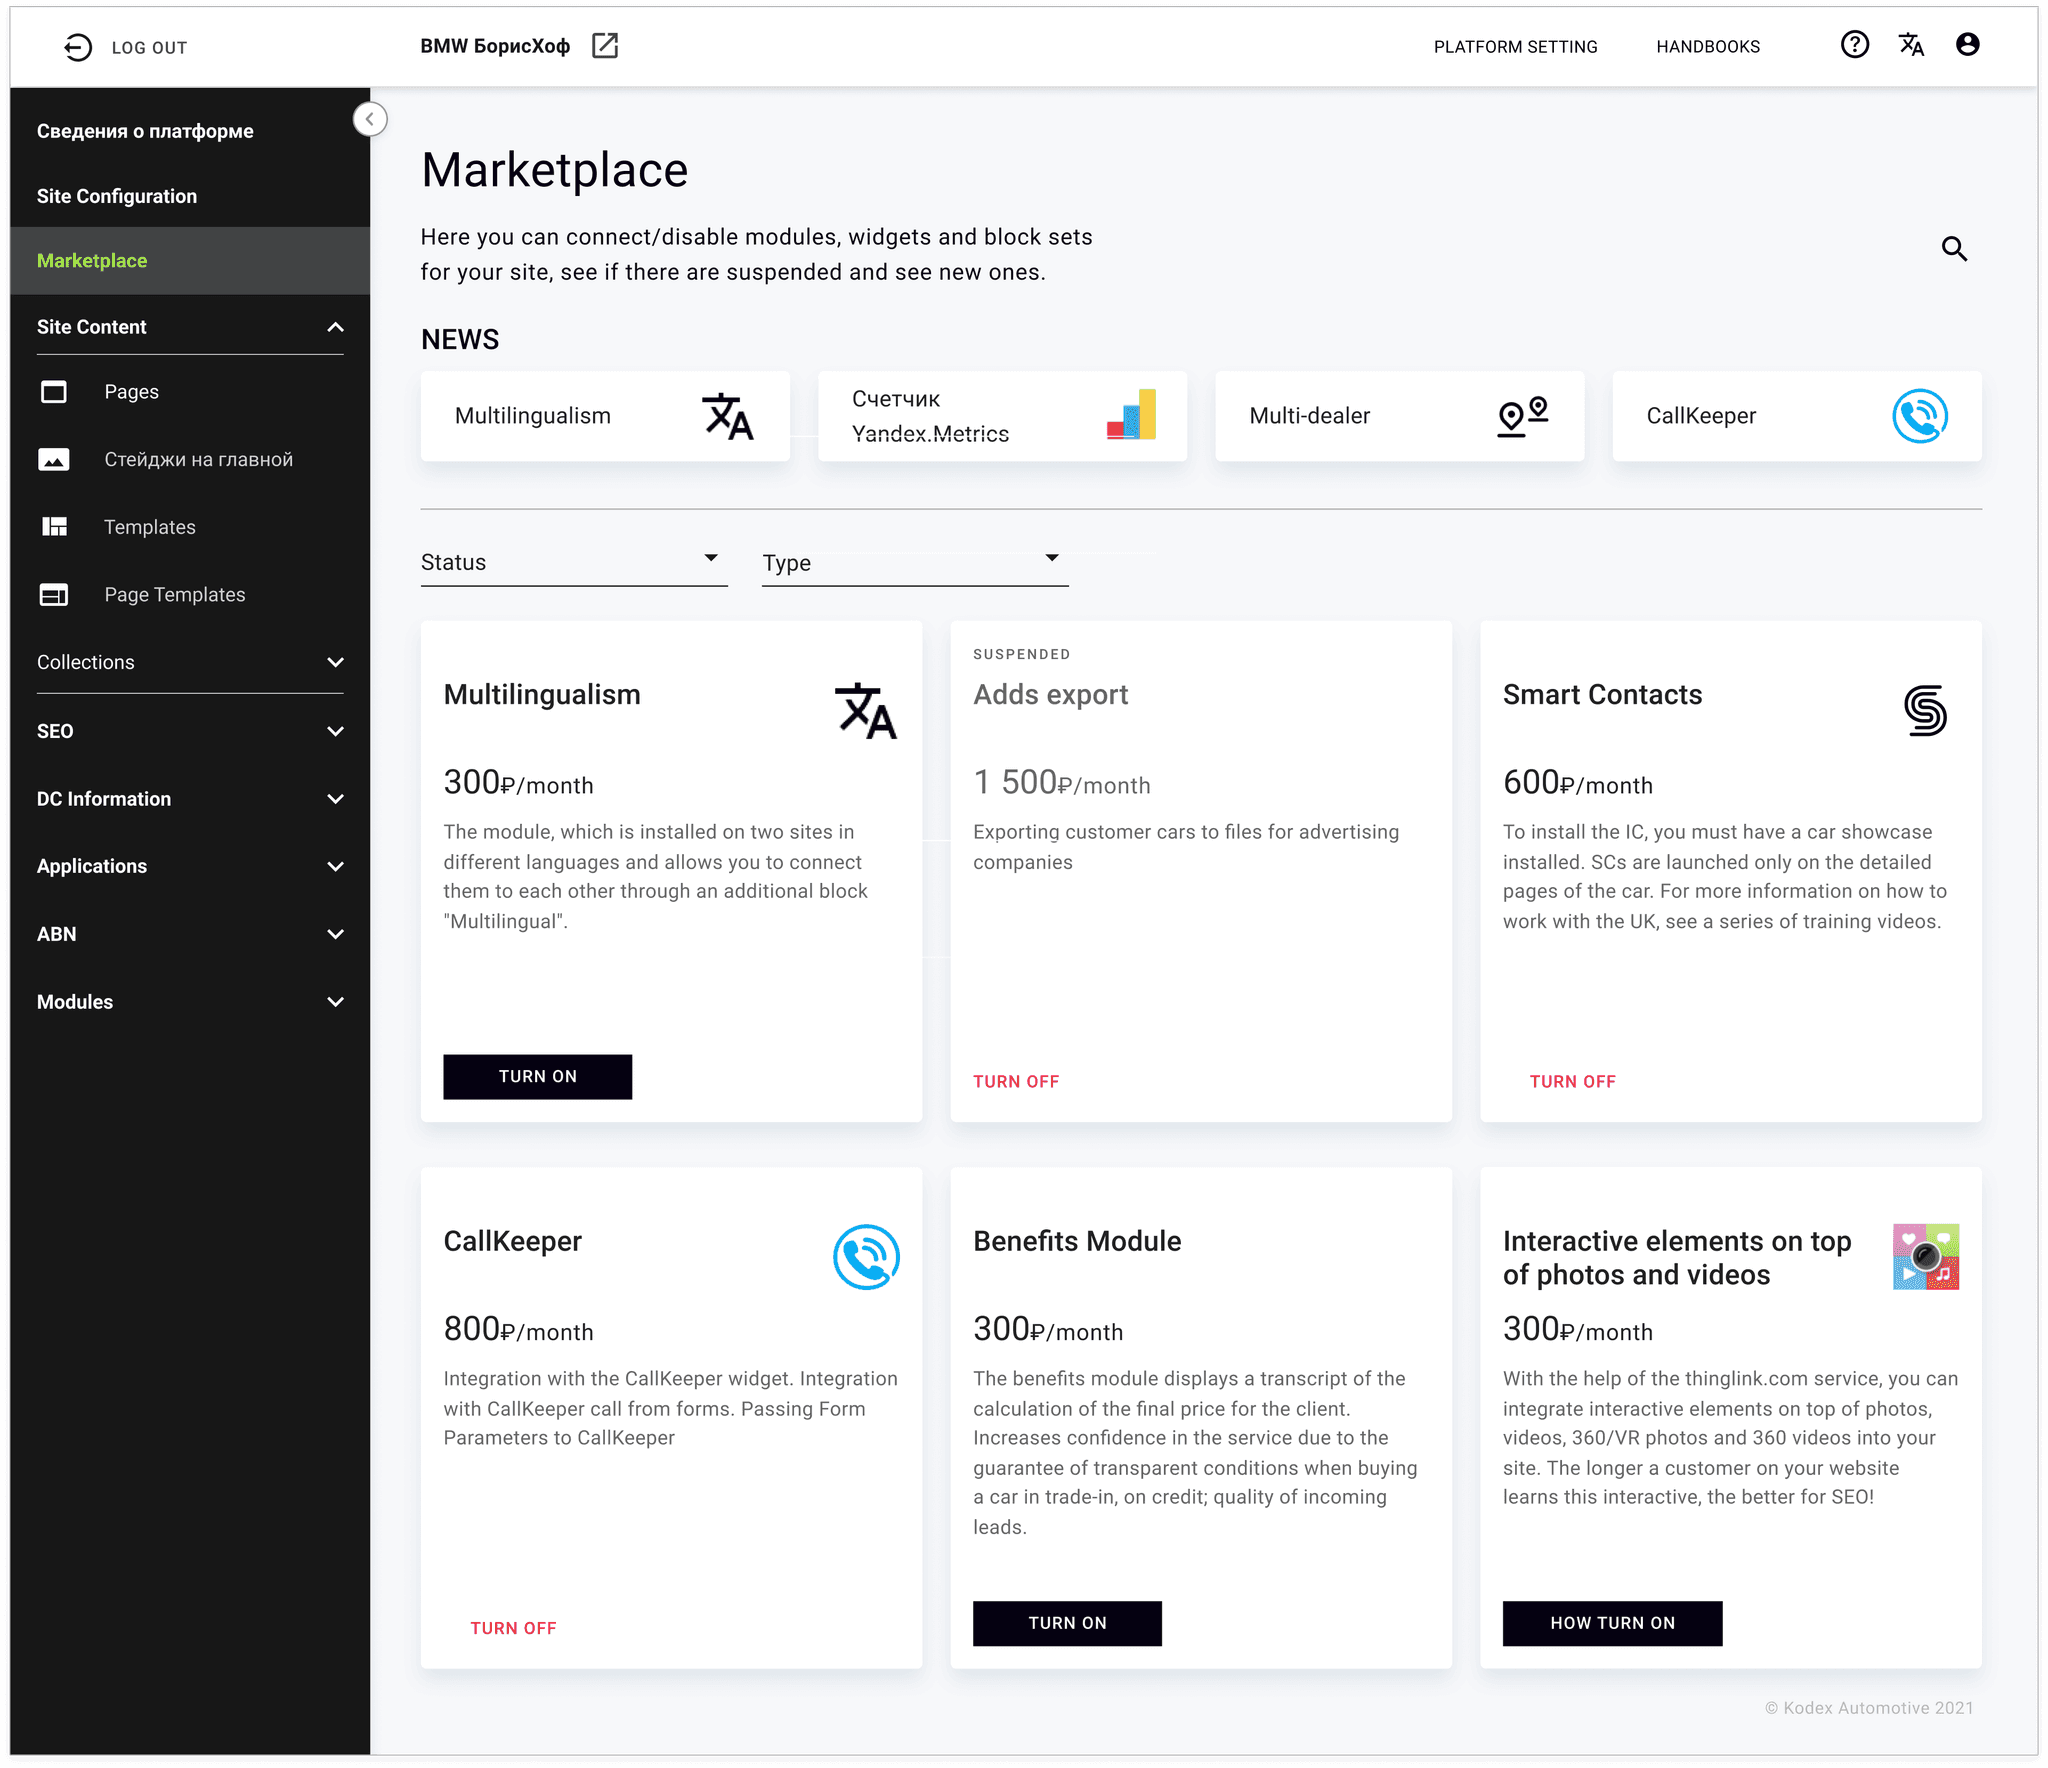Turn on the Multilingualism module

tap(537, 1076)
